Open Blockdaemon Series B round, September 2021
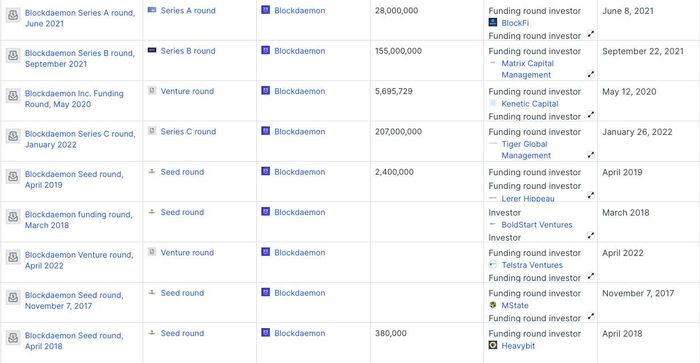700x363 pixels. point(80,58)
